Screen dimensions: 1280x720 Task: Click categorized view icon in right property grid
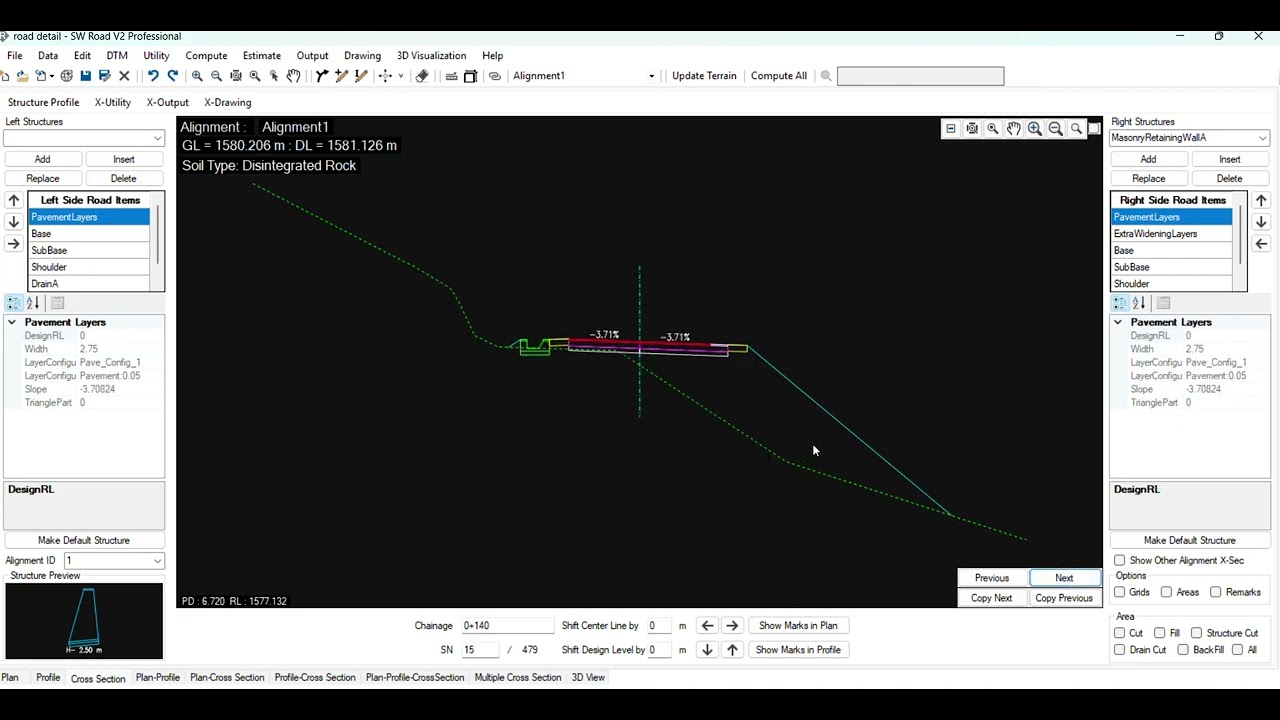point(1120,303)
